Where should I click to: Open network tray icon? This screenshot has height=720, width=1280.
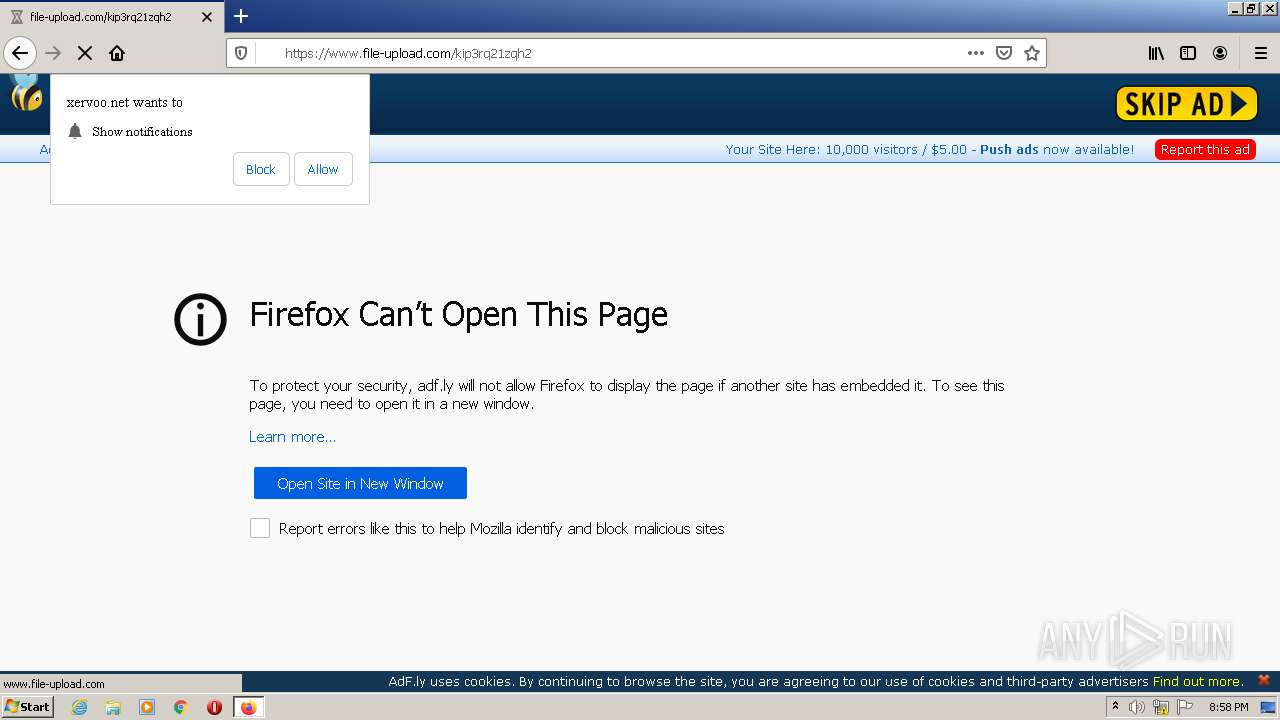tap(1161, 707)
